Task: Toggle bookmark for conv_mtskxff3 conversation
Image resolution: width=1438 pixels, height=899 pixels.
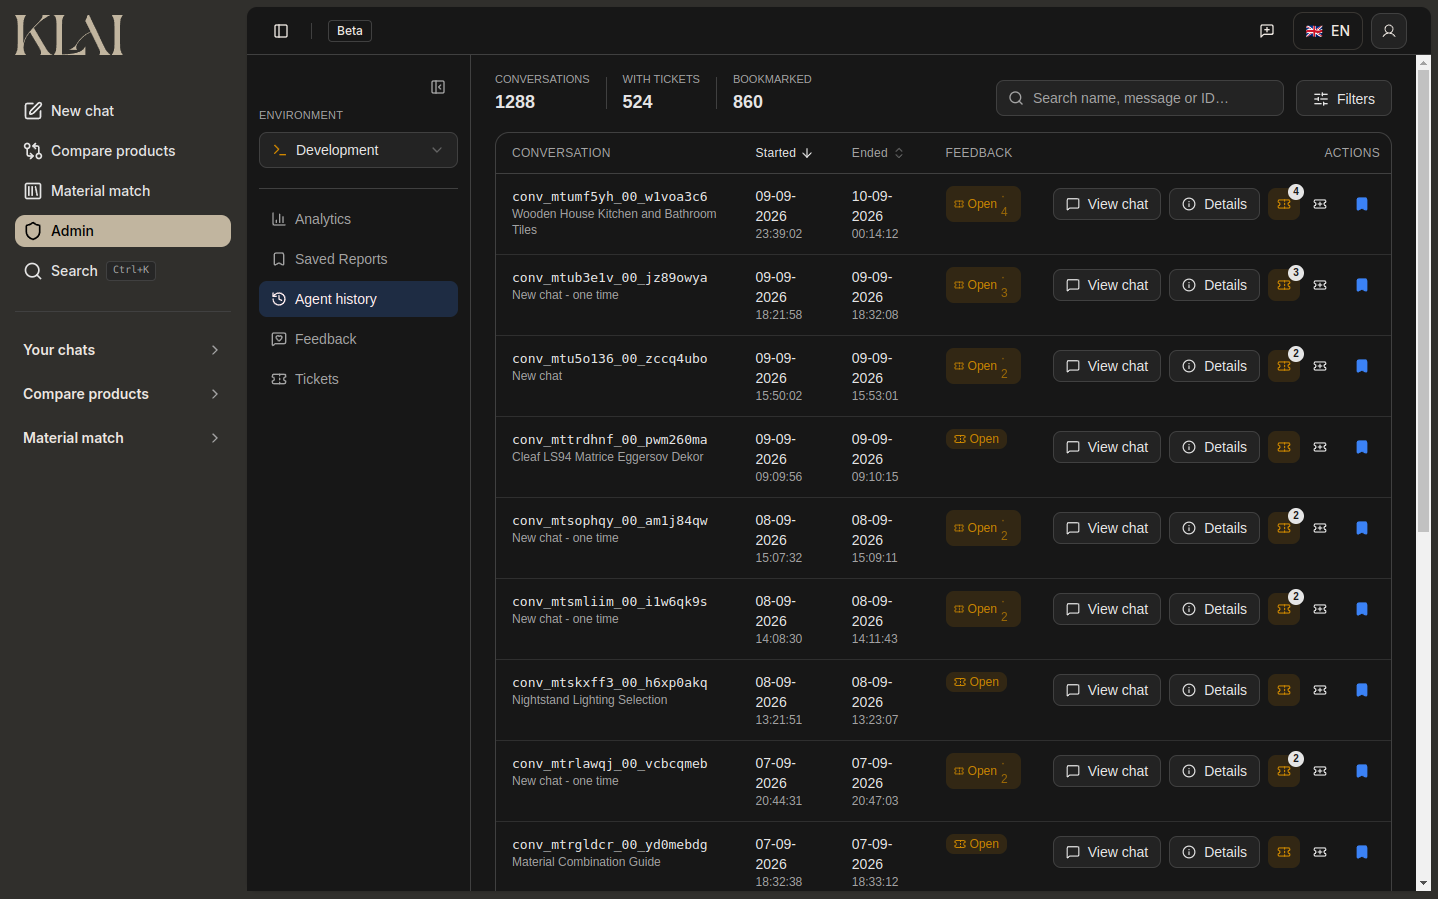Action: click(1362, 690)
